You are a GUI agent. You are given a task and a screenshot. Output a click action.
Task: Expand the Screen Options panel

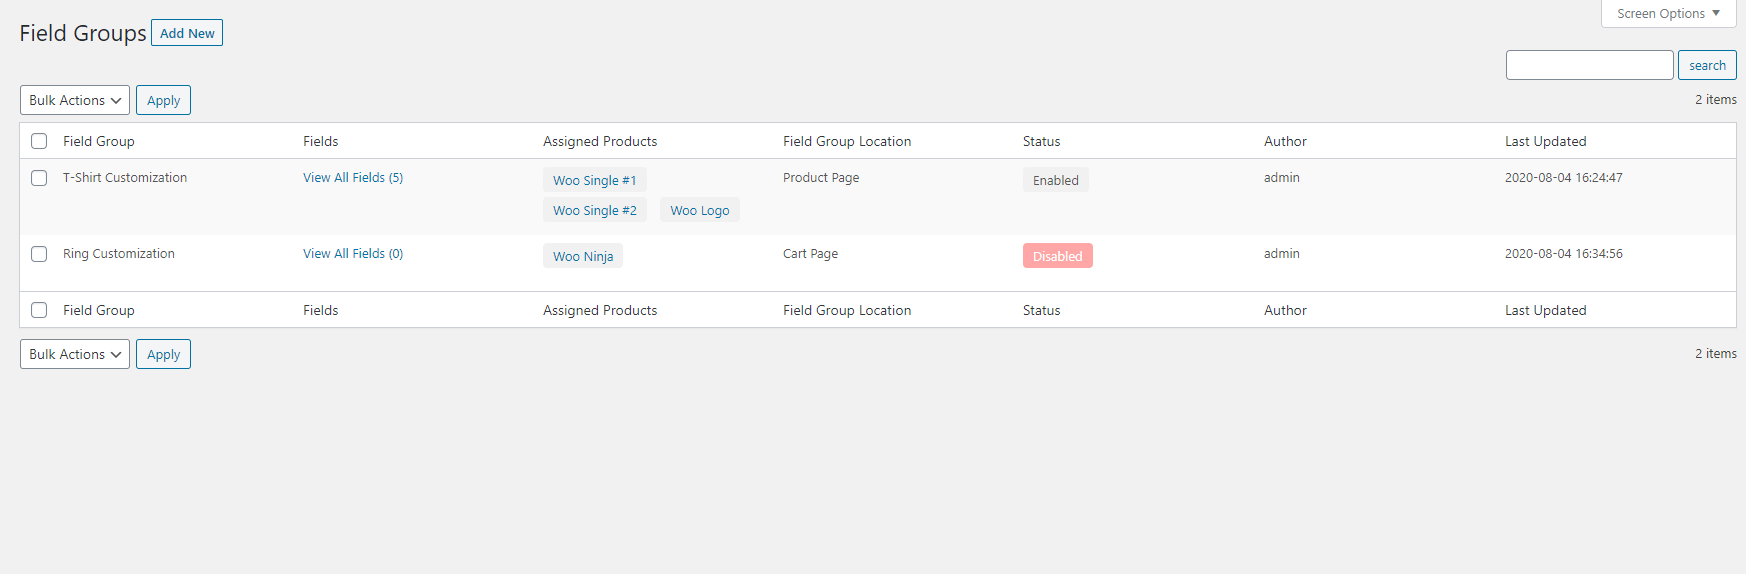[1667, 13]
